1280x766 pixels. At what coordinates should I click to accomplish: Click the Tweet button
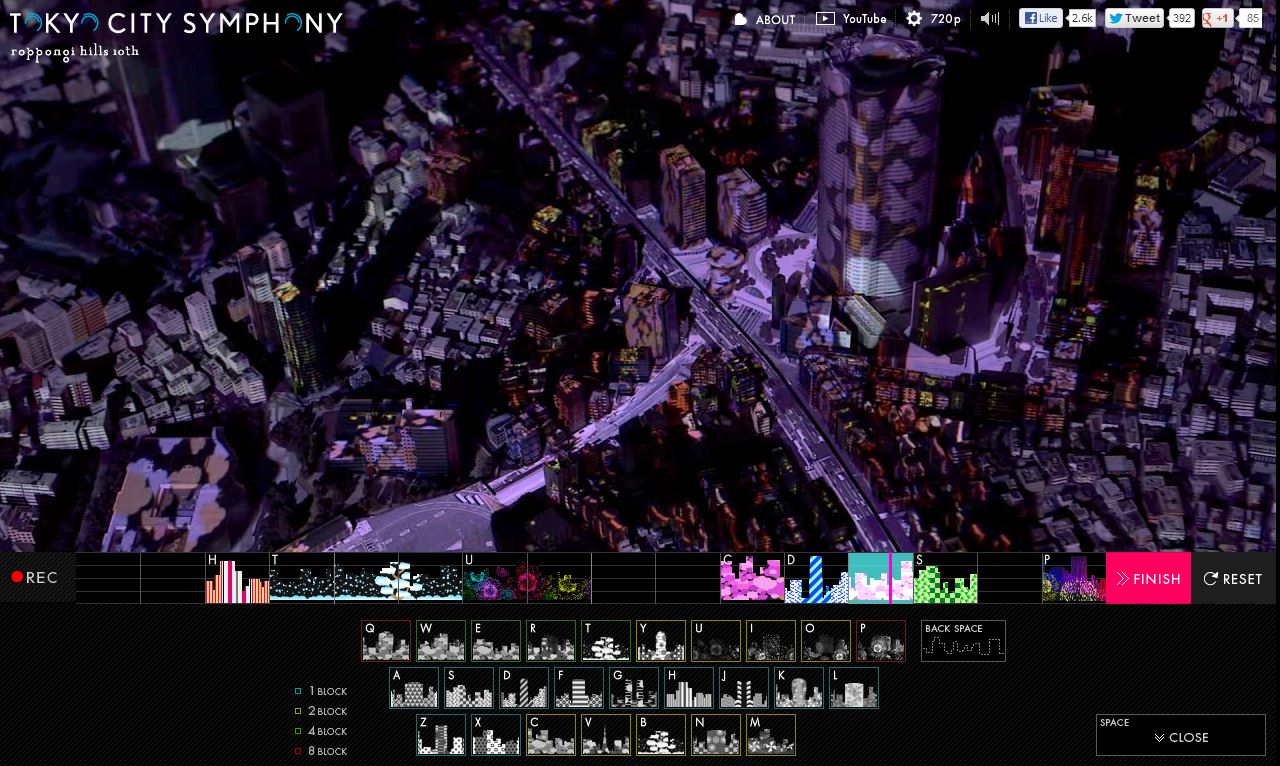tap(1134, 18)
